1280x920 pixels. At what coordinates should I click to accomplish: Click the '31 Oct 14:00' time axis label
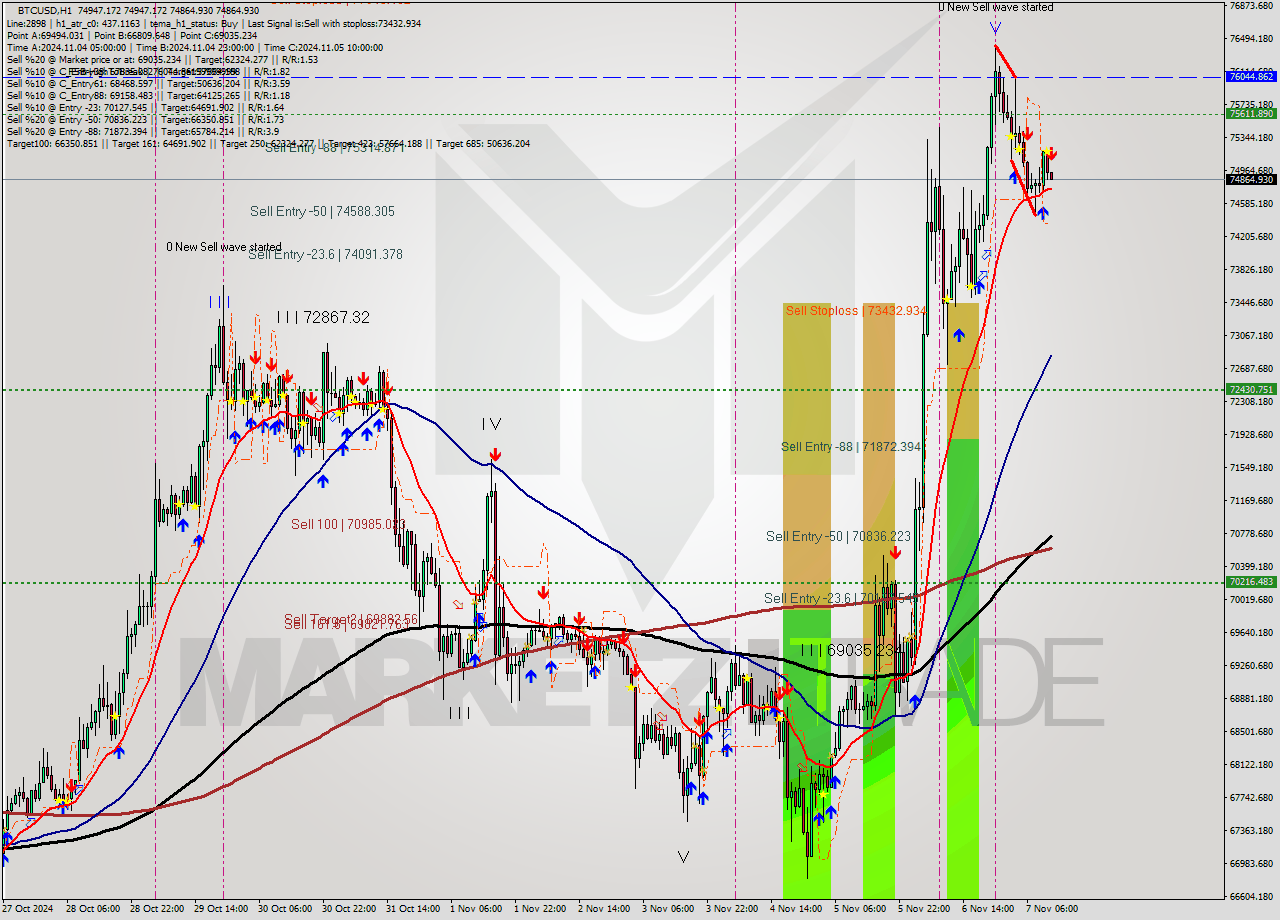[x=413, y=909]
